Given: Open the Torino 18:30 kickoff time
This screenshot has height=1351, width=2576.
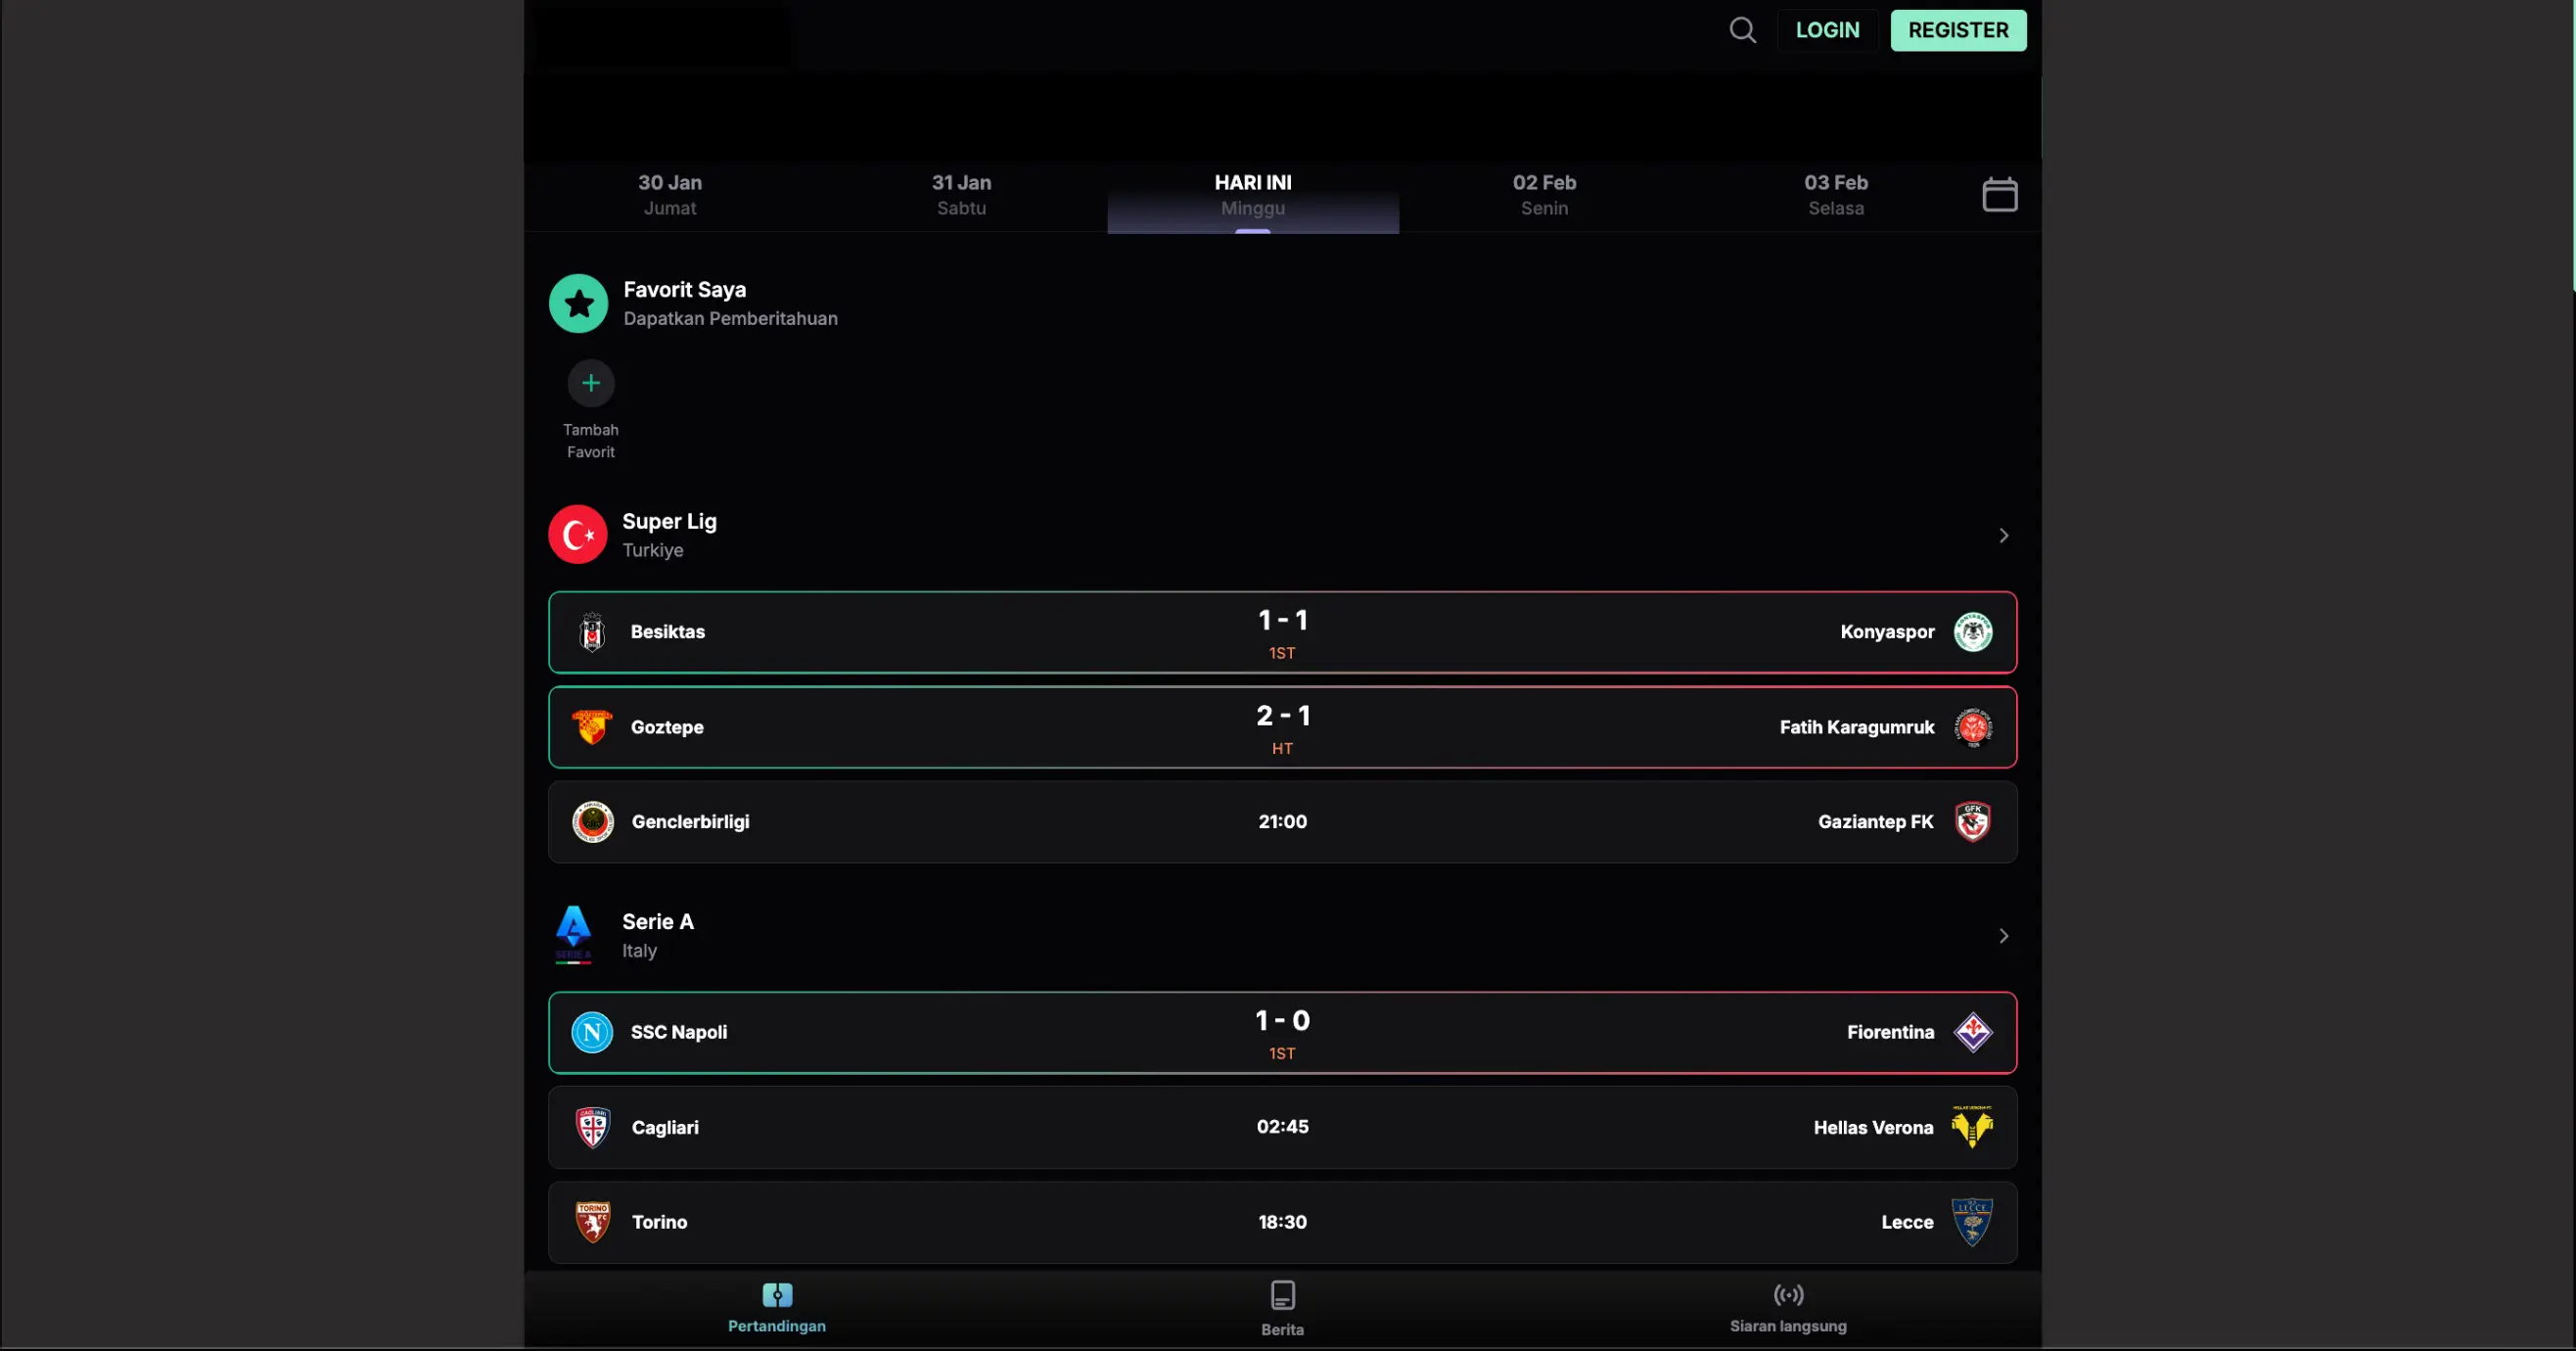Looking at the screenshot, I should click(x=1282, y=1222).
